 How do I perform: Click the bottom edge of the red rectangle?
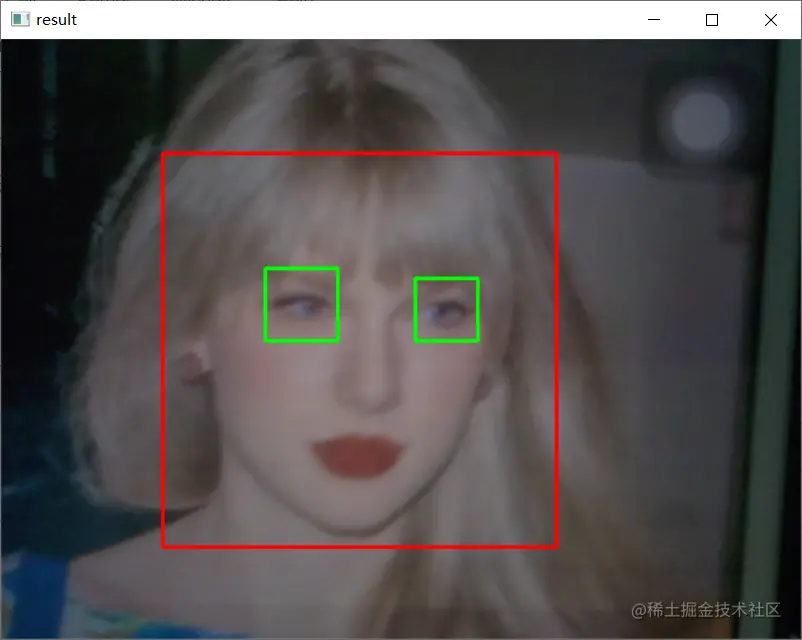coord(360,545)
